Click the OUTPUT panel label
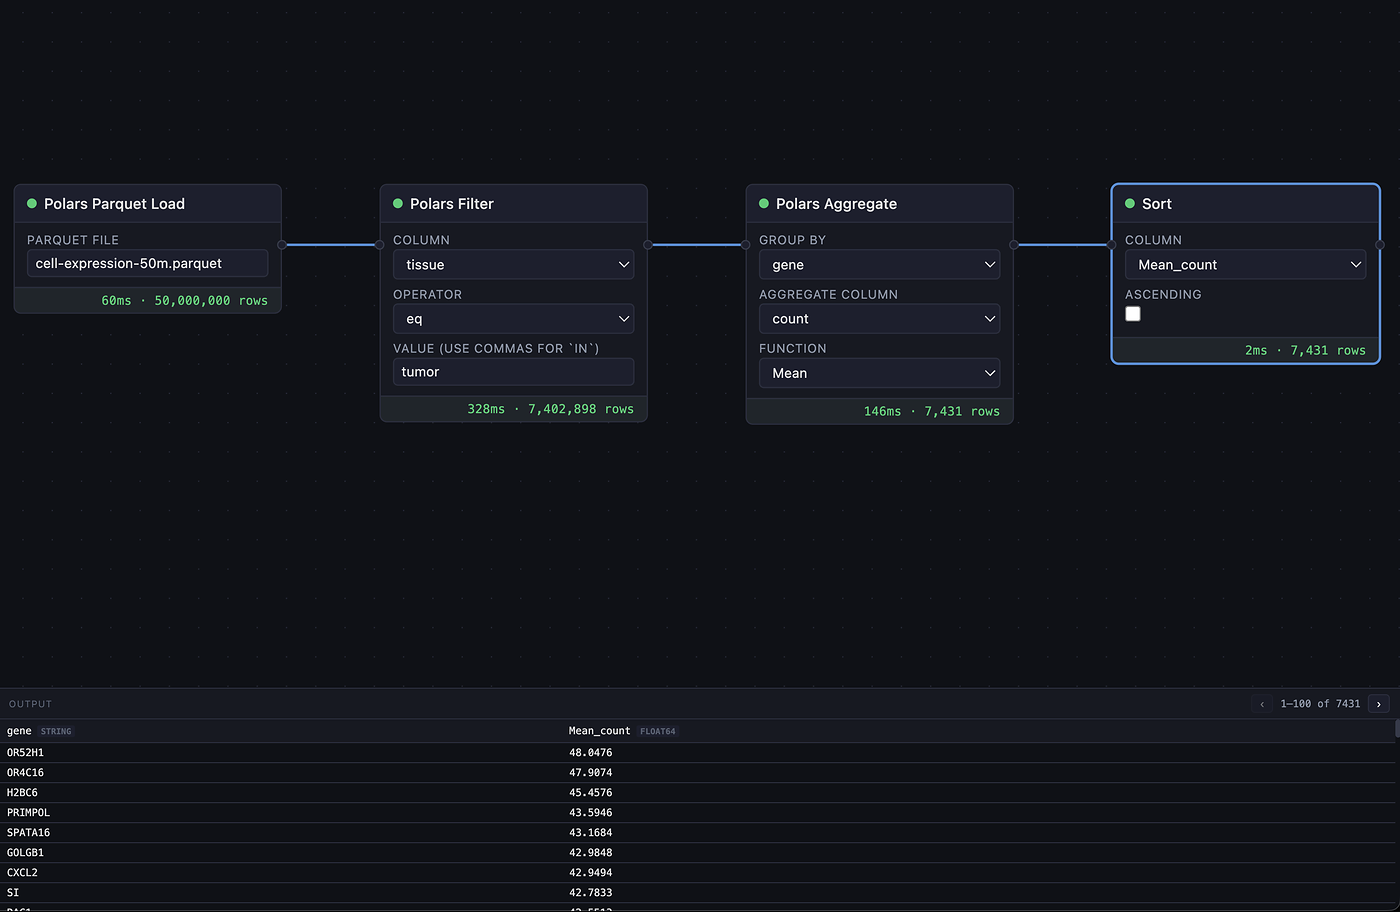The height and width of the screenshot is (912, 1400). tap(30, 704)
